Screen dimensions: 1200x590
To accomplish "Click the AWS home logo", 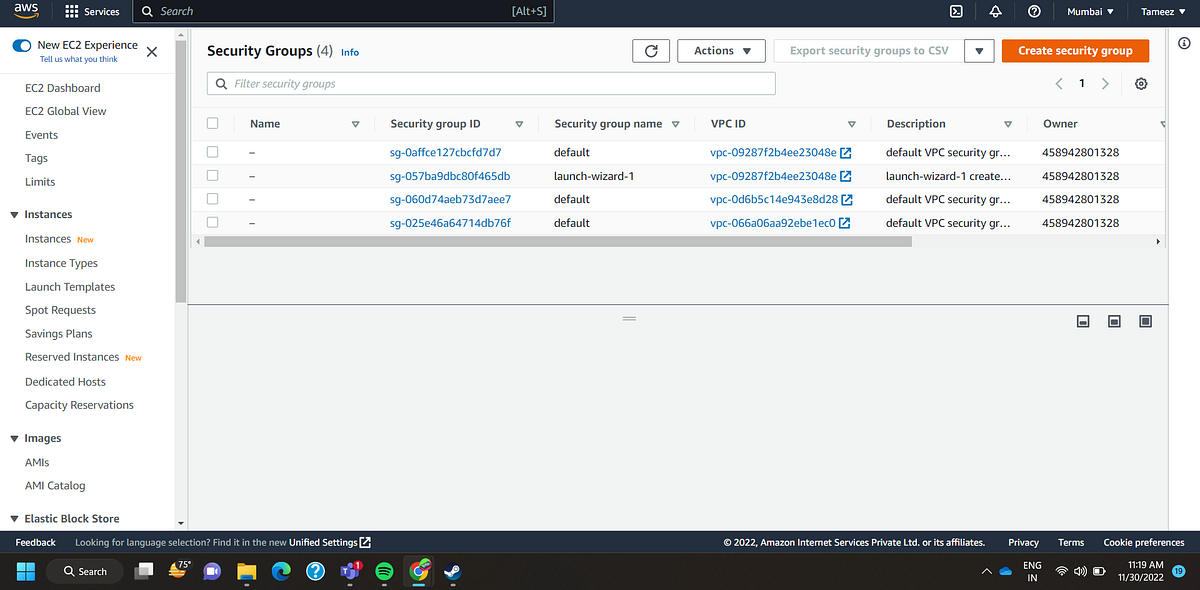I will point(26,11).
